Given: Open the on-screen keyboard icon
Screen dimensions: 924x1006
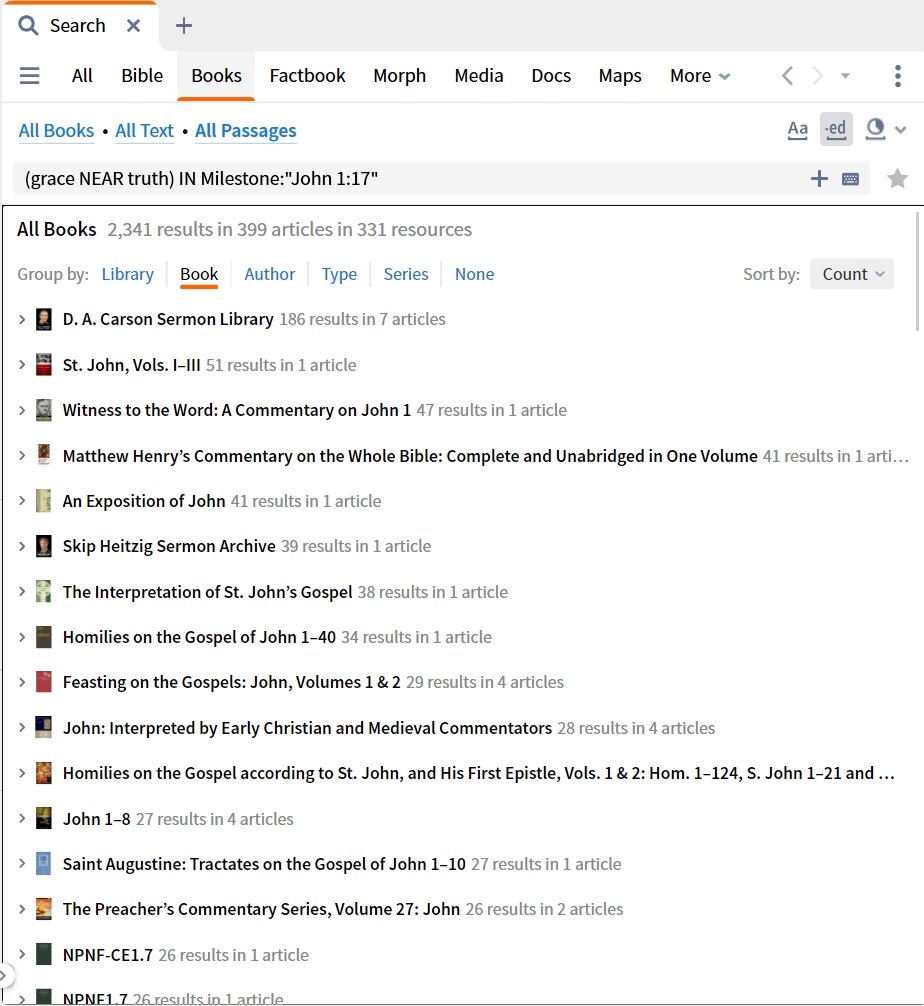Looking at the screenshot, I should [x=850, y=179].
